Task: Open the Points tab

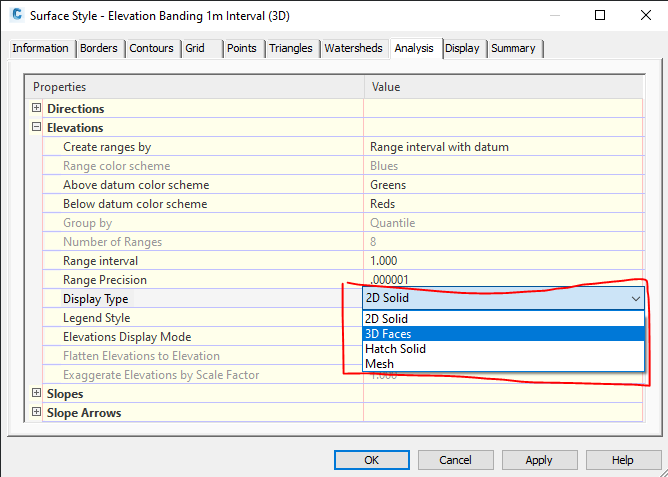Action: pyautogui.click(x=243, y=49)
